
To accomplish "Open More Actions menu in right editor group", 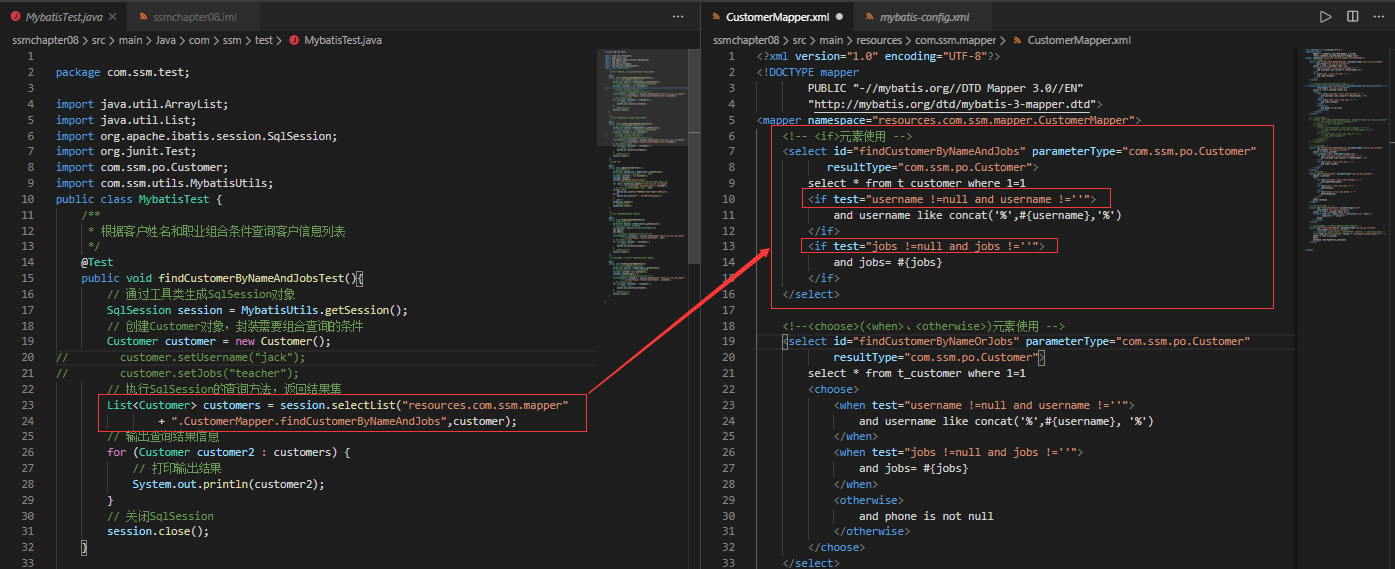I will point(1379,17).
